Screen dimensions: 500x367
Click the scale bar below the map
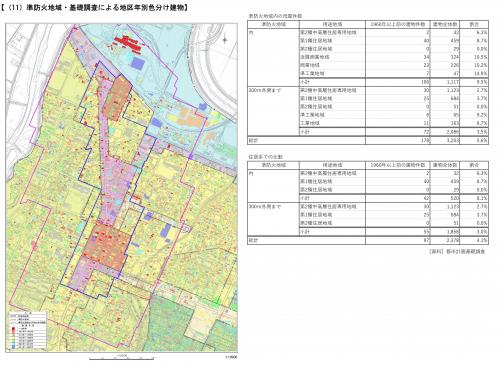point(122,357)
